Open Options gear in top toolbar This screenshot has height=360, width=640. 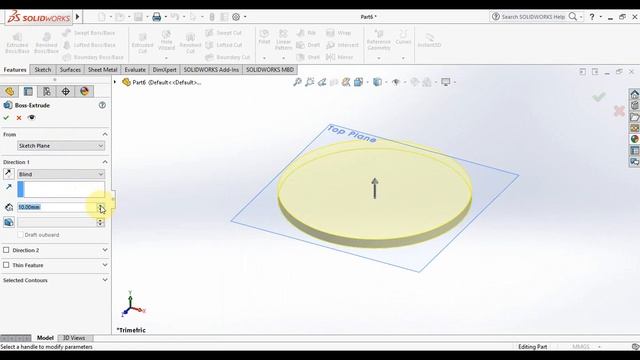[236, 17]
